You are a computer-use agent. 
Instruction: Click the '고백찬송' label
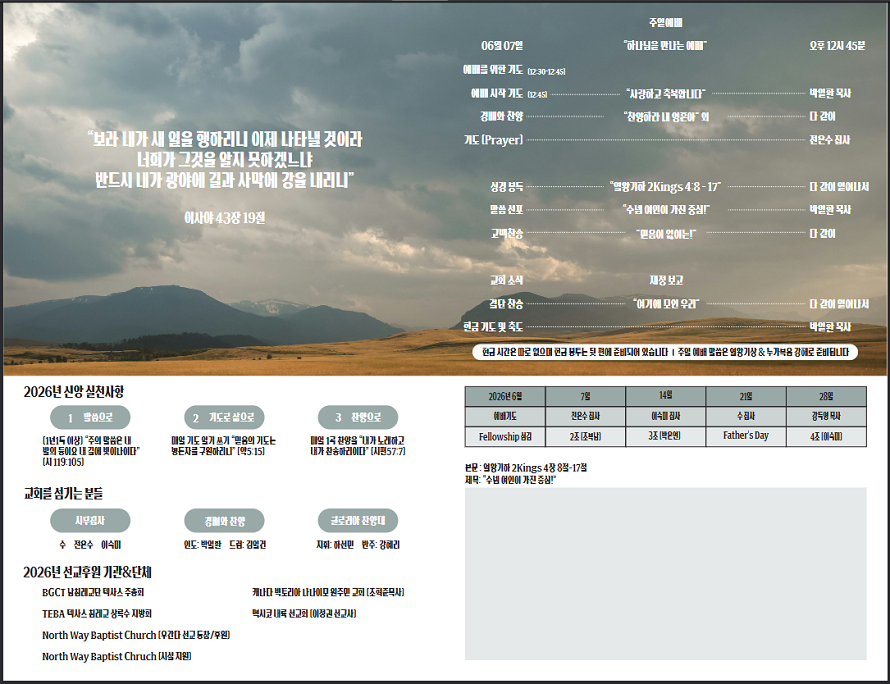pyautogui.click(x=506, y=233)
